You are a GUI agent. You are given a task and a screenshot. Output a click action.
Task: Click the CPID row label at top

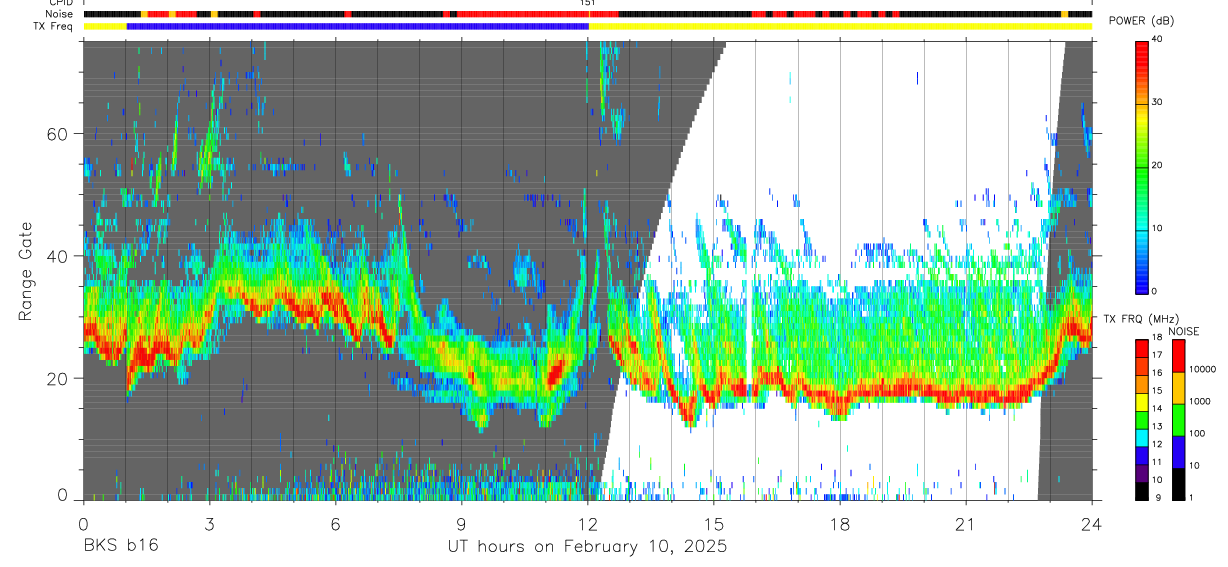[60, 3]
